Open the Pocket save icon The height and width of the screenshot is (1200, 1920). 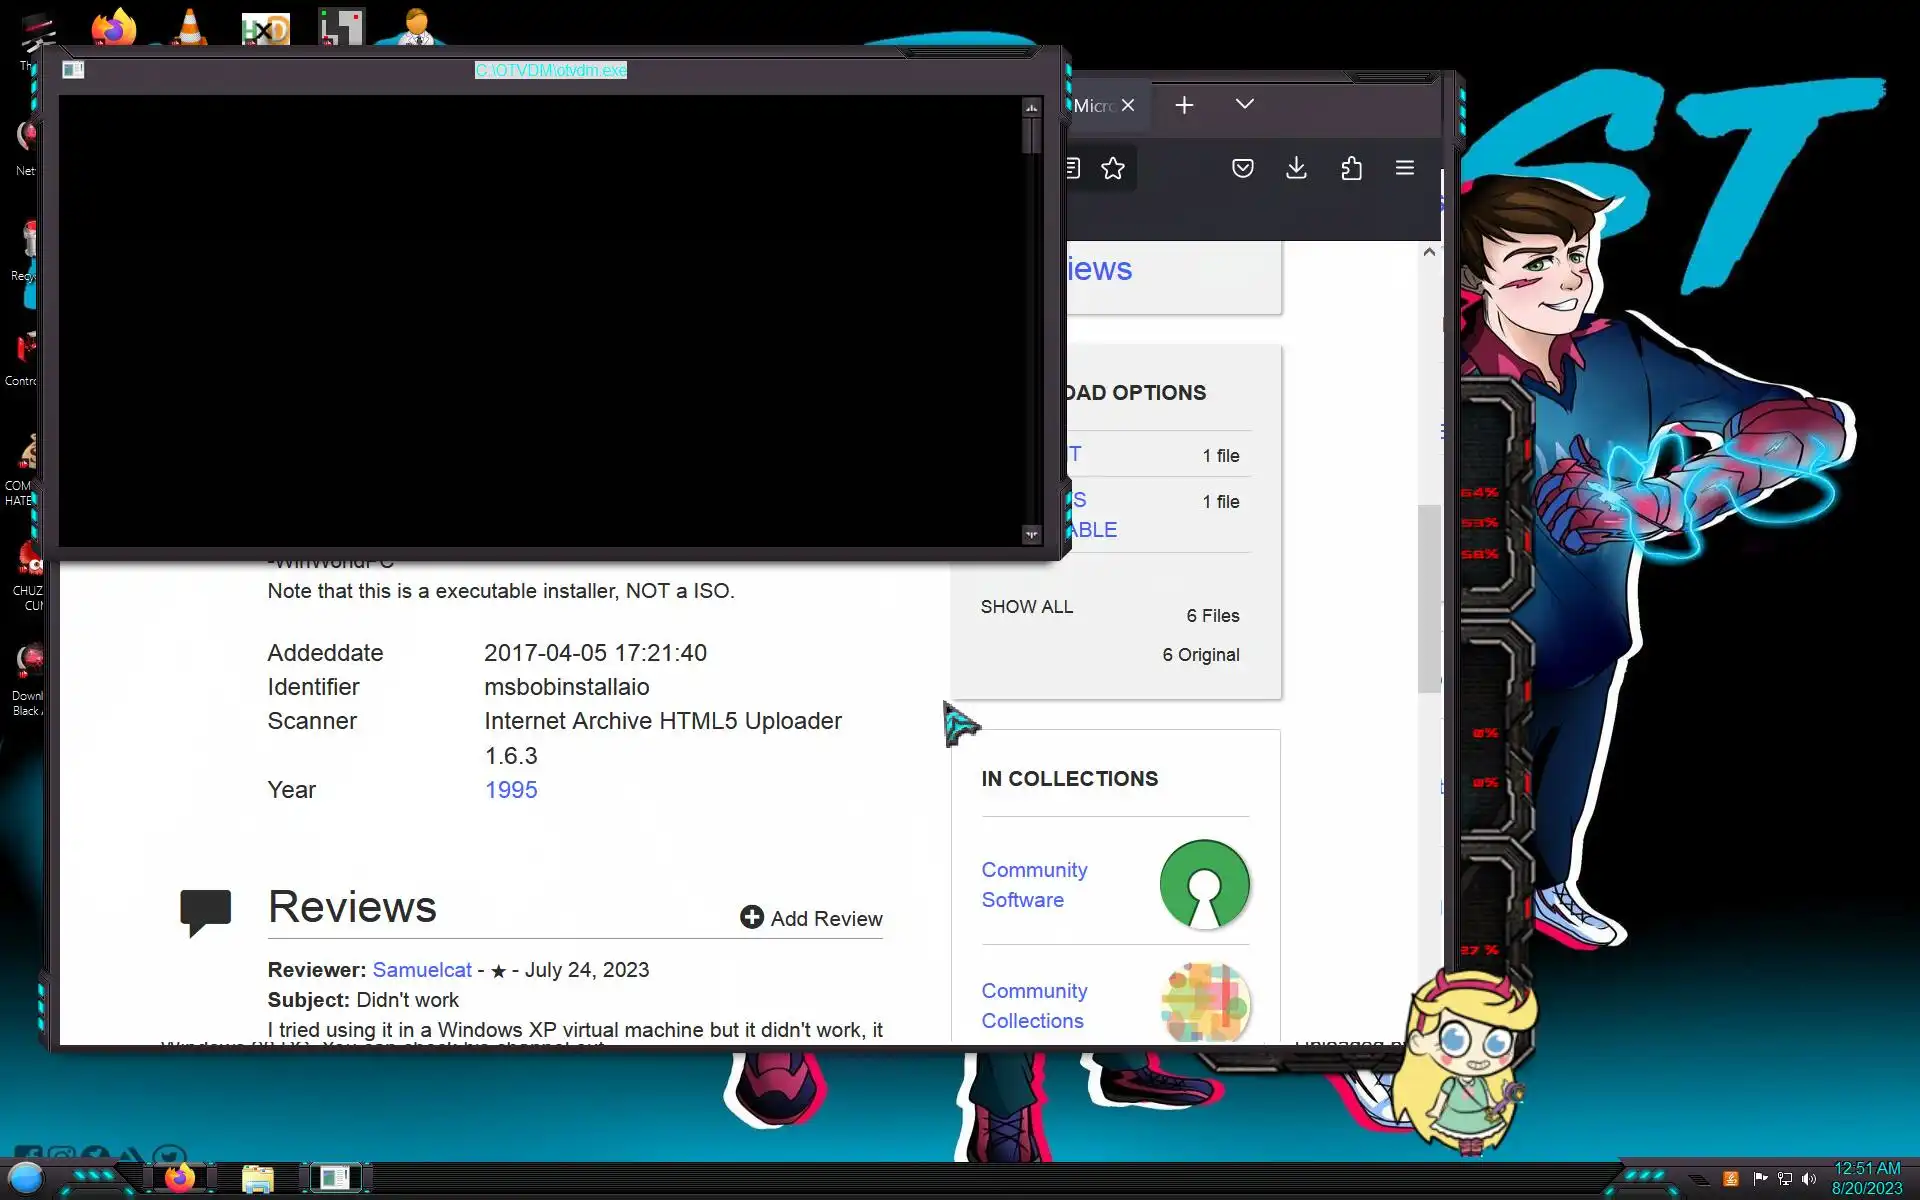[x=1242, y=168]
